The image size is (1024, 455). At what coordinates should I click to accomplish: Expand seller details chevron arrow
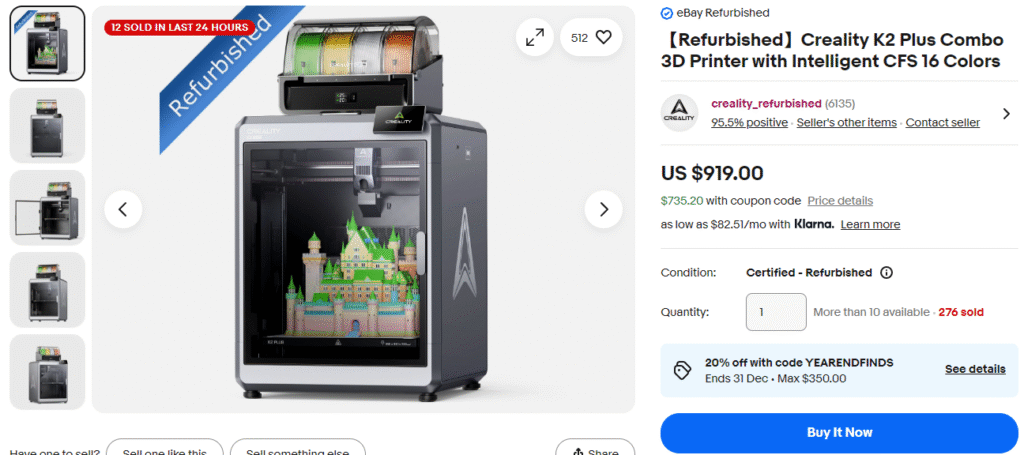tap(1006, 114)
